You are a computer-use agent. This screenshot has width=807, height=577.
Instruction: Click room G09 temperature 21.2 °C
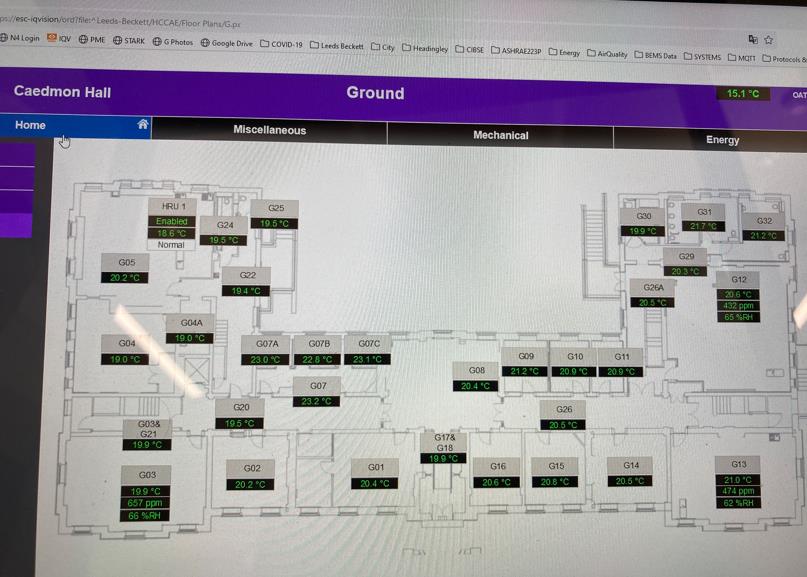[x=524, y=371]
